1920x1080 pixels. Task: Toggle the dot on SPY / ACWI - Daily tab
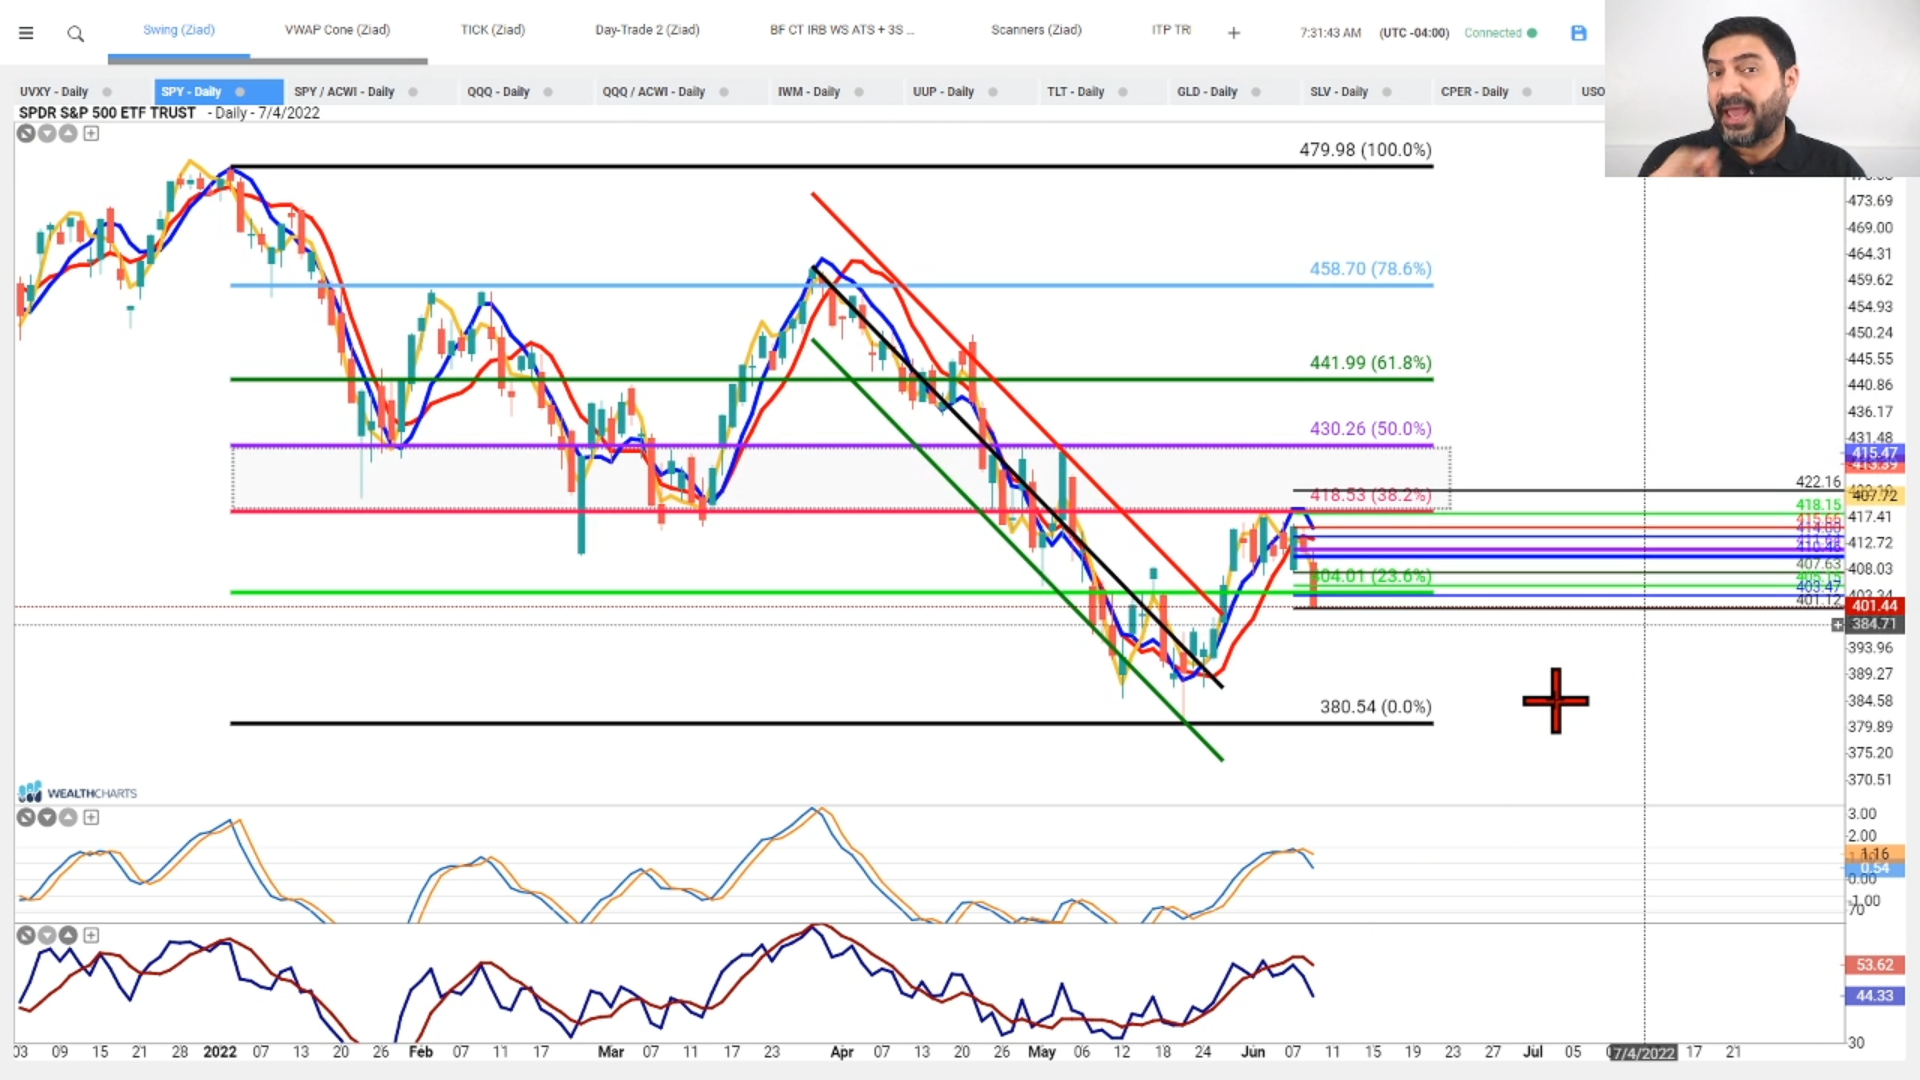coord(413,92)
